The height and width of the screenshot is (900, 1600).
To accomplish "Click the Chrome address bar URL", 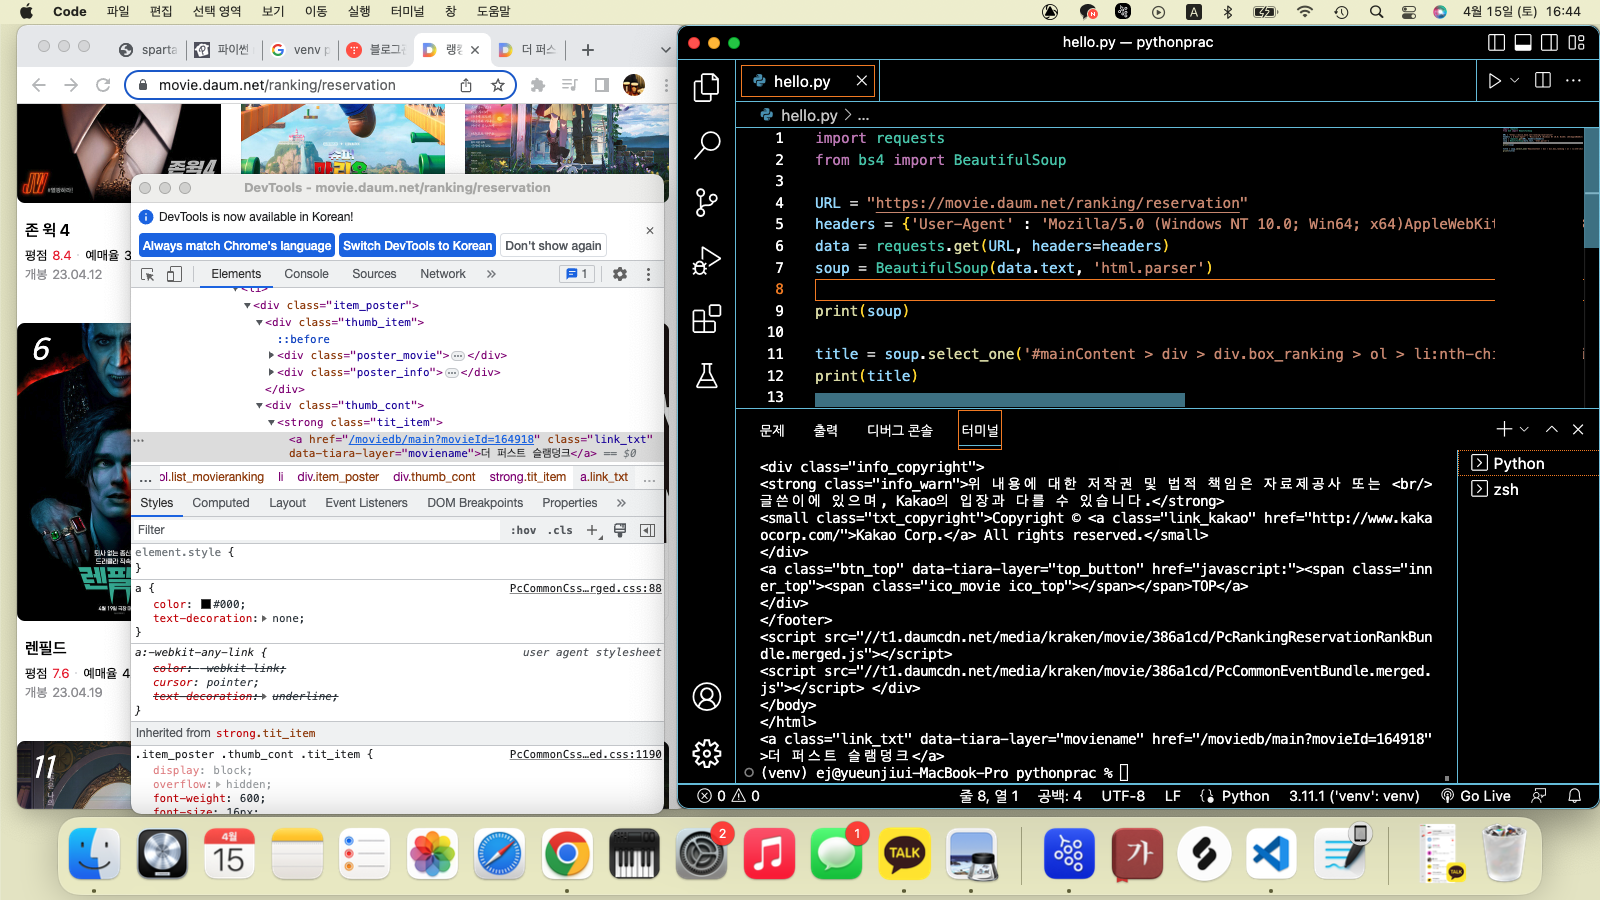I will [277, 85].
